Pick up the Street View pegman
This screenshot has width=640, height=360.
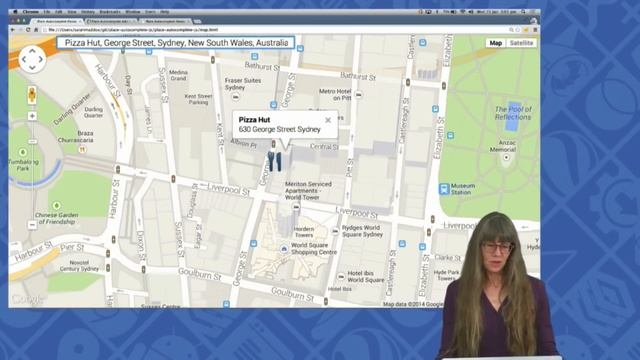click(x=32, y=95)
